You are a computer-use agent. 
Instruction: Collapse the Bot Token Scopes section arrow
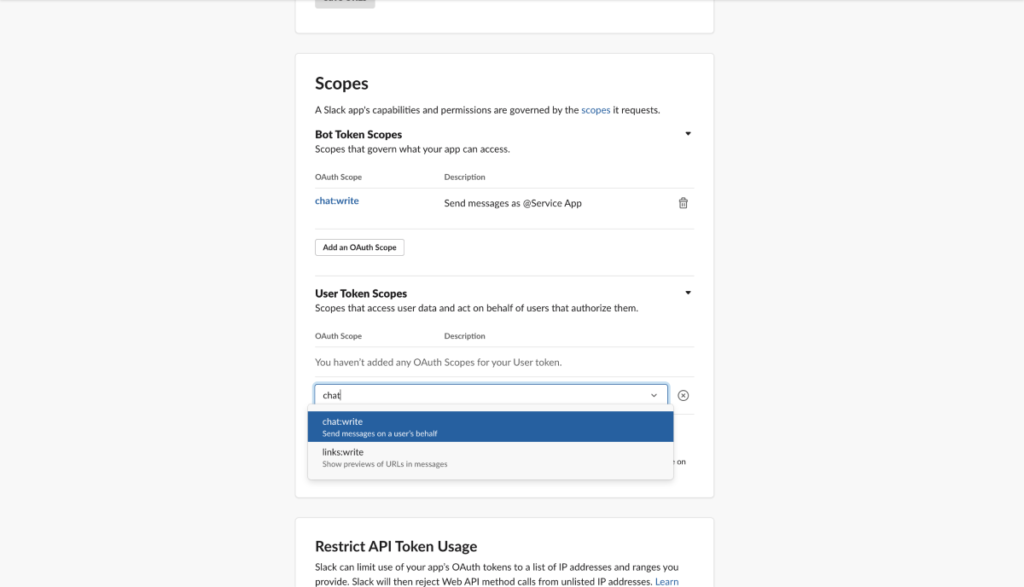[687, 133]
